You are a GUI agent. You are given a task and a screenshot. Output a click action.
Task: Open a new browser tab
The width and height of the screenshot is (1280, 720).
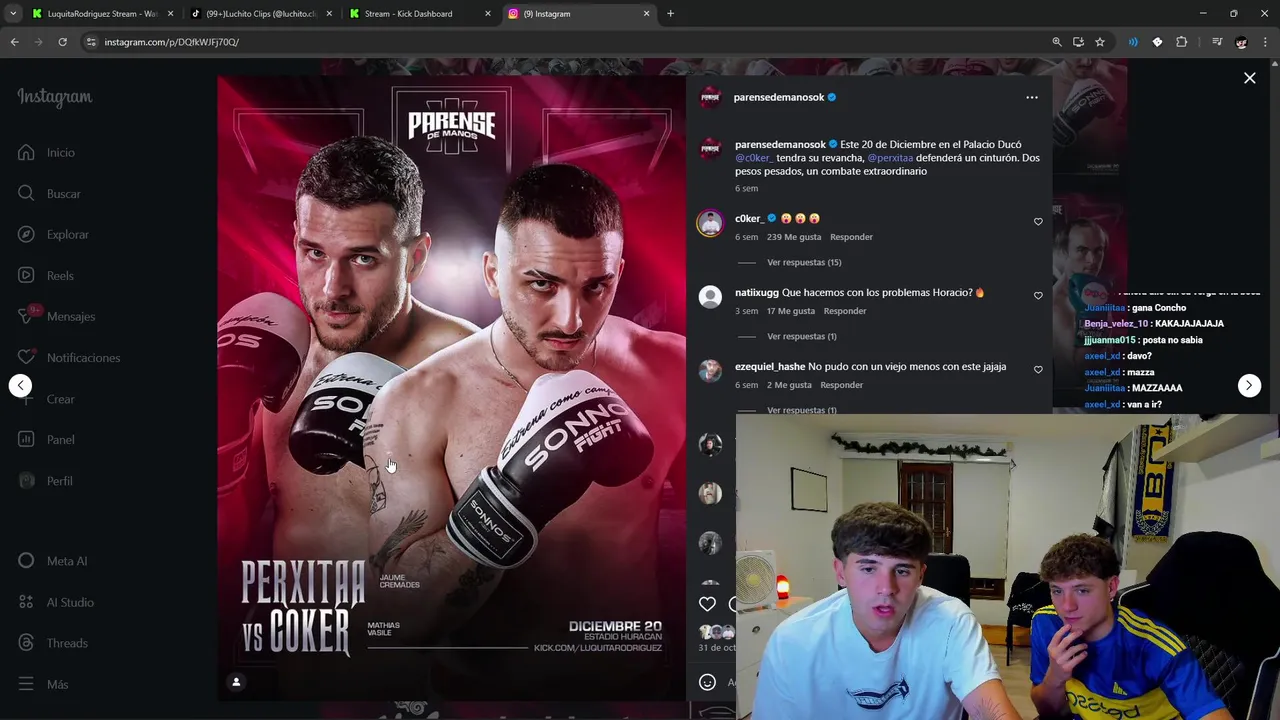click(670, 14)
